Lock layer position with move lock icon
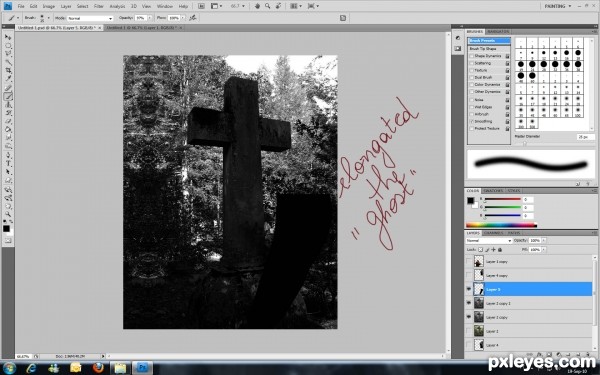The image size is (600, 375). coord(493,249)
